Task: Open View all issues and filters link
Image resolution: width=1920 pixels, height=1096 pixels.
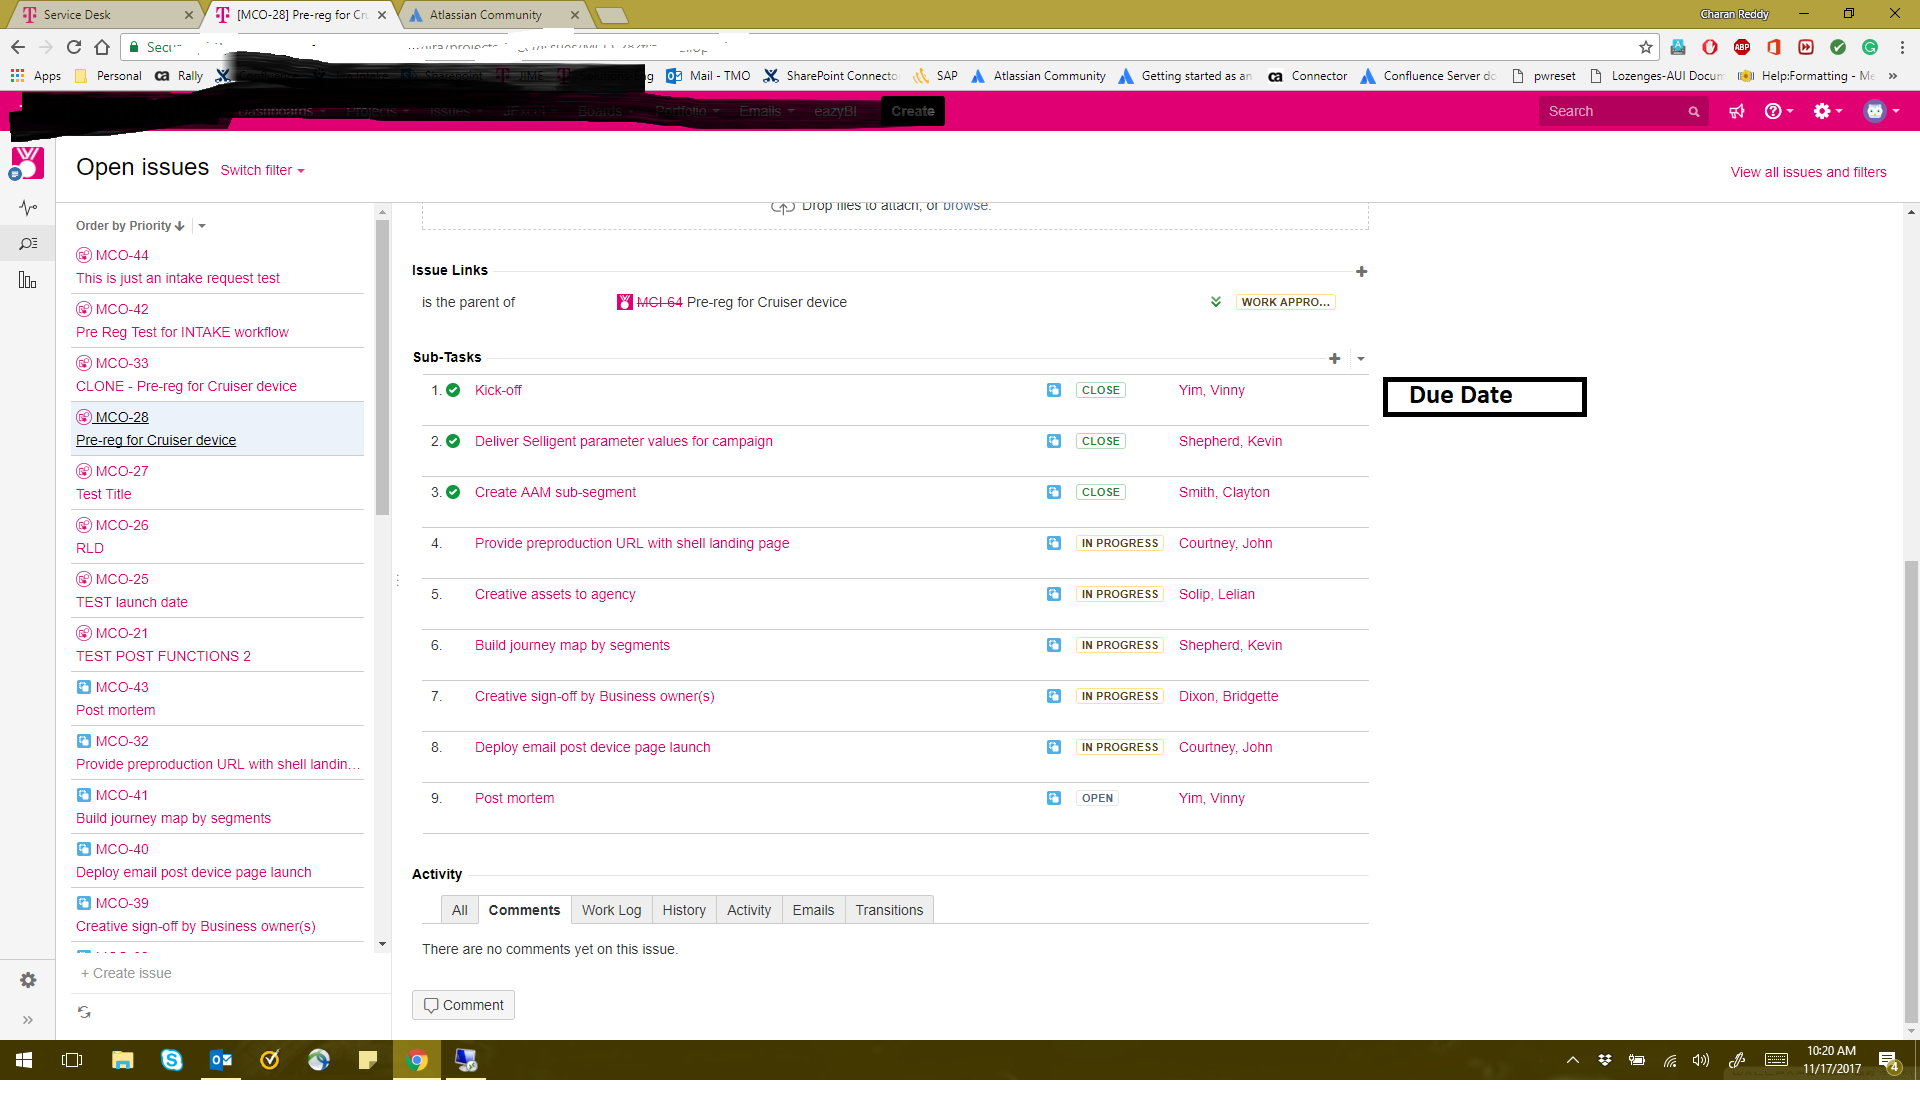Action: click(1808, 172)
